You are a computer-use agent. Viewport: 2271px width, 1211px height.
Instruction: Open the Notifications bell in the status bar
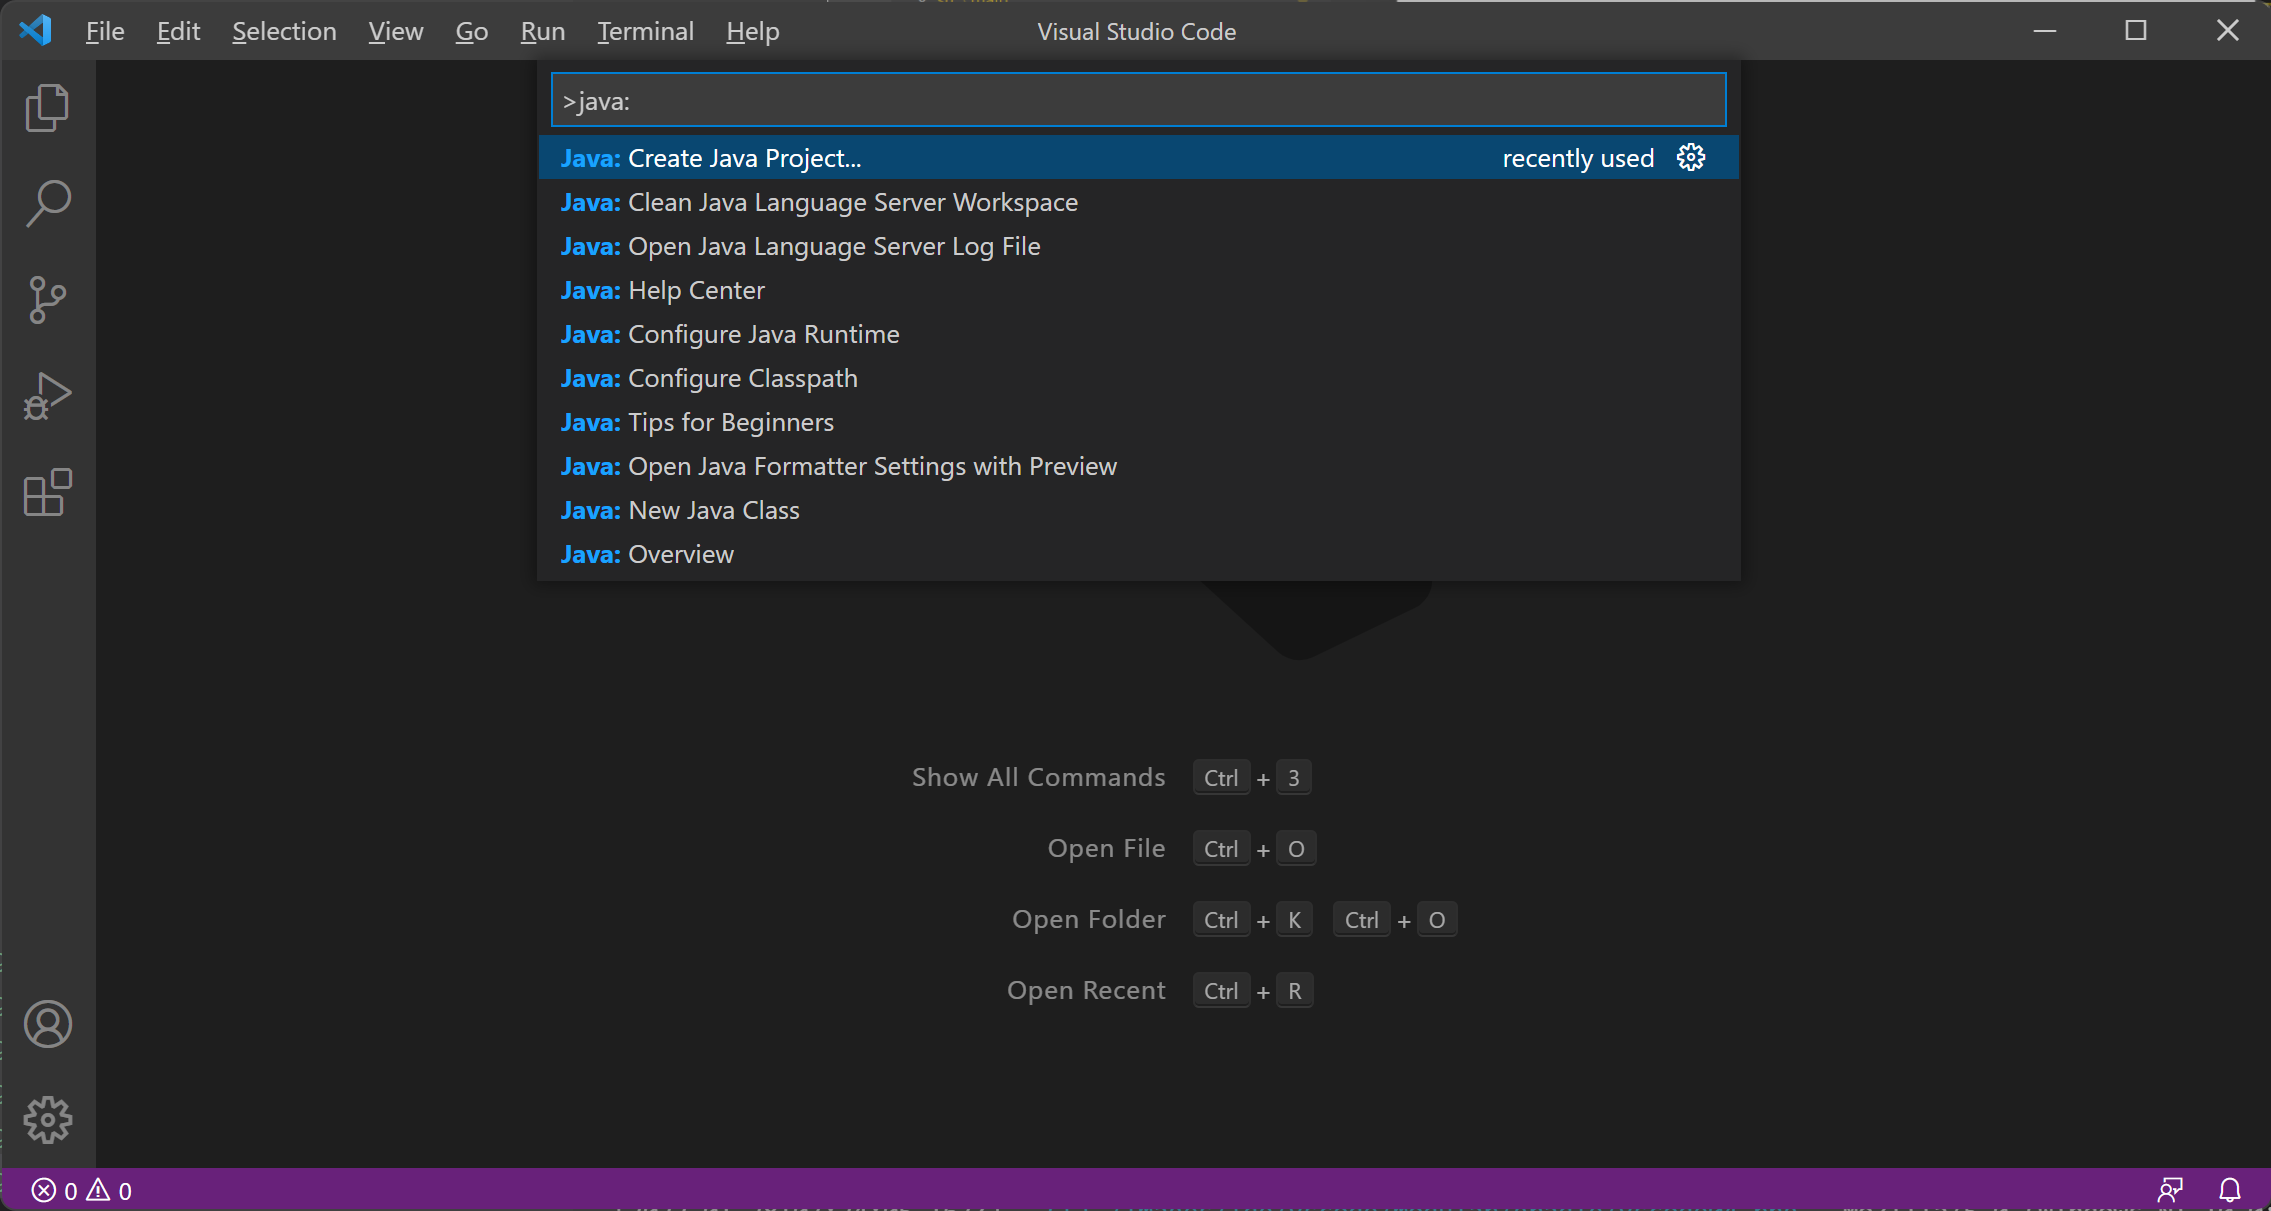[x=2230, y=1190]
